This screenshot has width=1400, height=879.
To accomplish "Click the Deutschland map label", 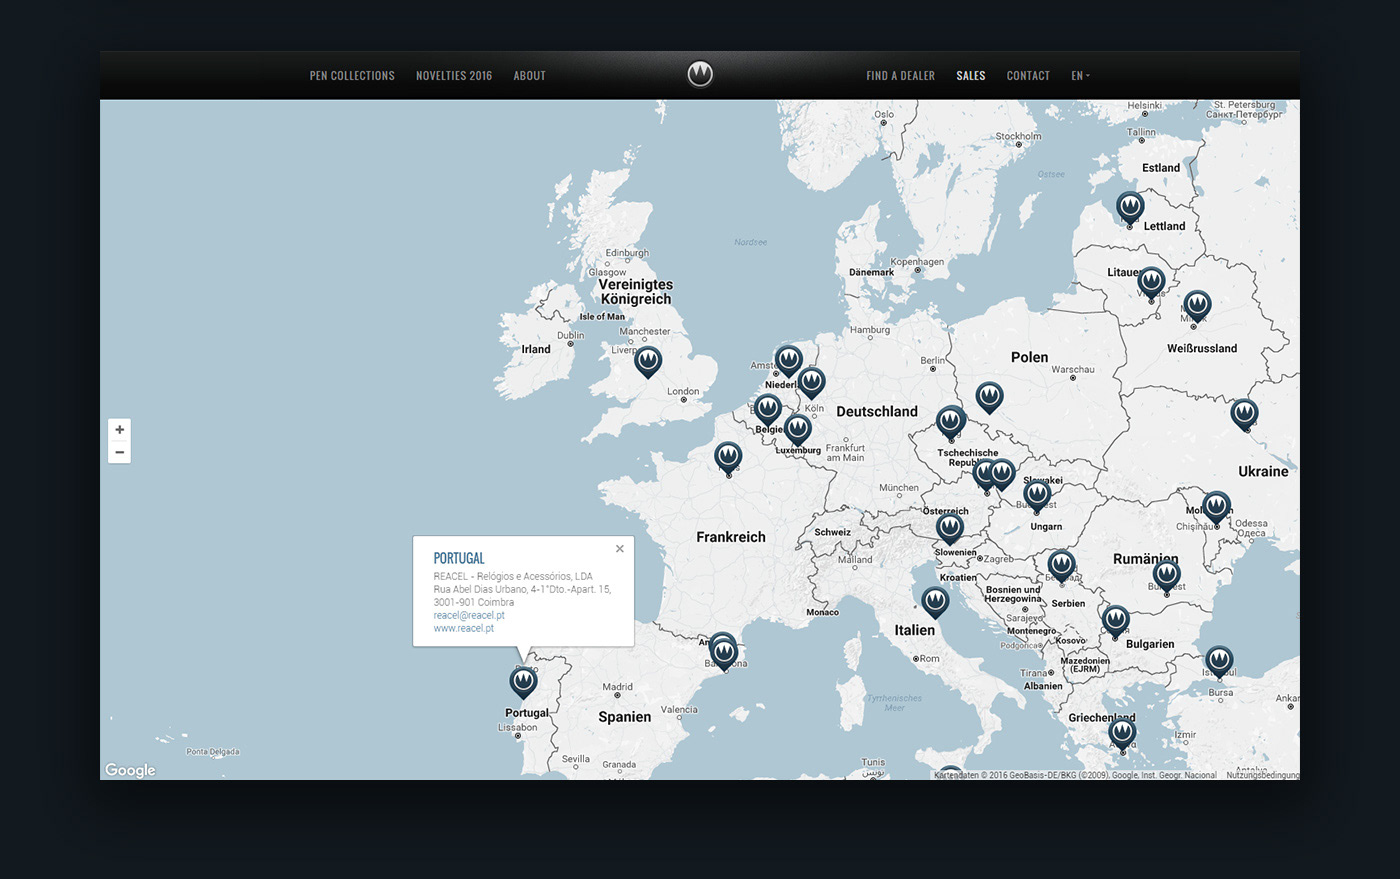I will click(x=877, y=411).
